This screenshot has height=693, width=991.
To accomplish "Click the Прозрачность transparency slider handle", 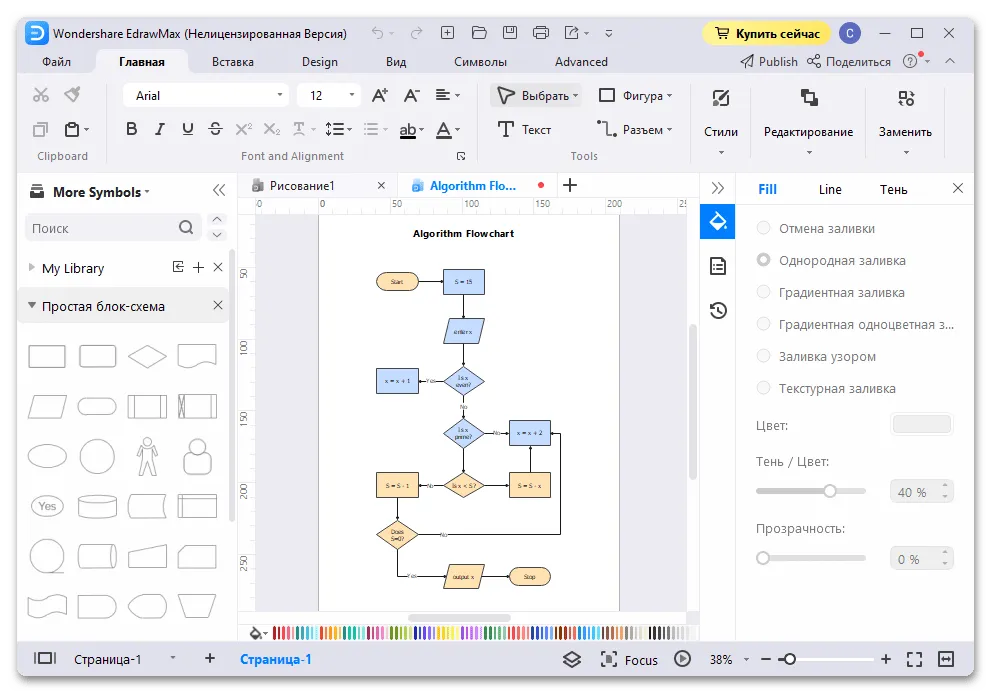I will (x=763, y=558).
